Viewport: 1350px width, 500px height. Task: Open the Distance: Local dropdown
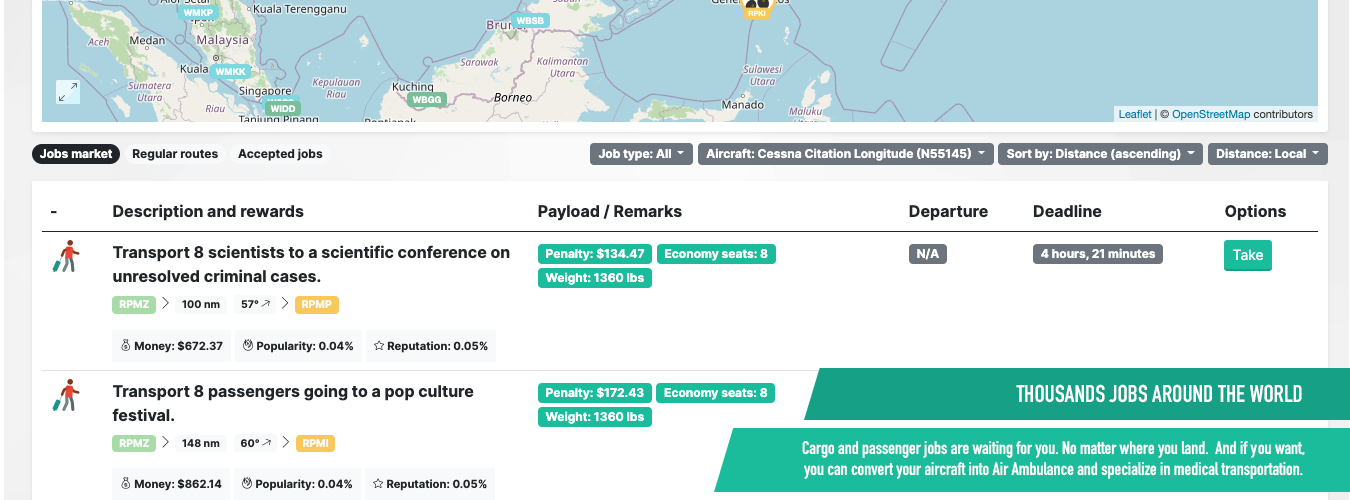(1267, 154)
